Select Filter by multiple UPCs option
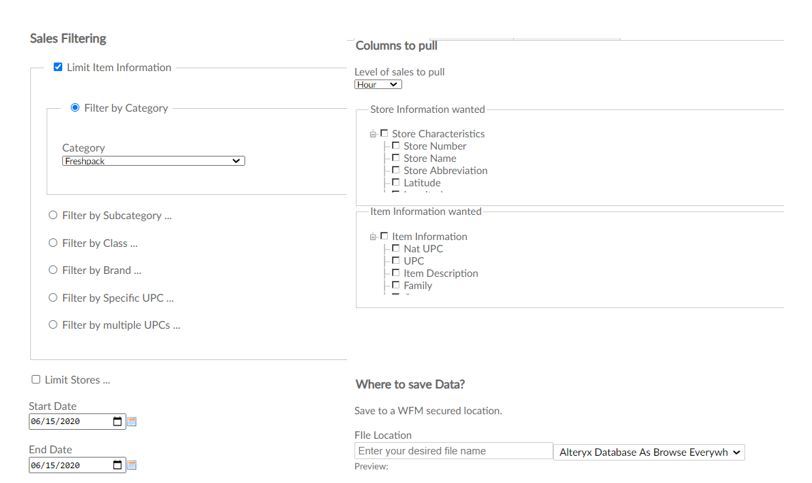812x483 pixels. coord(53,325)
